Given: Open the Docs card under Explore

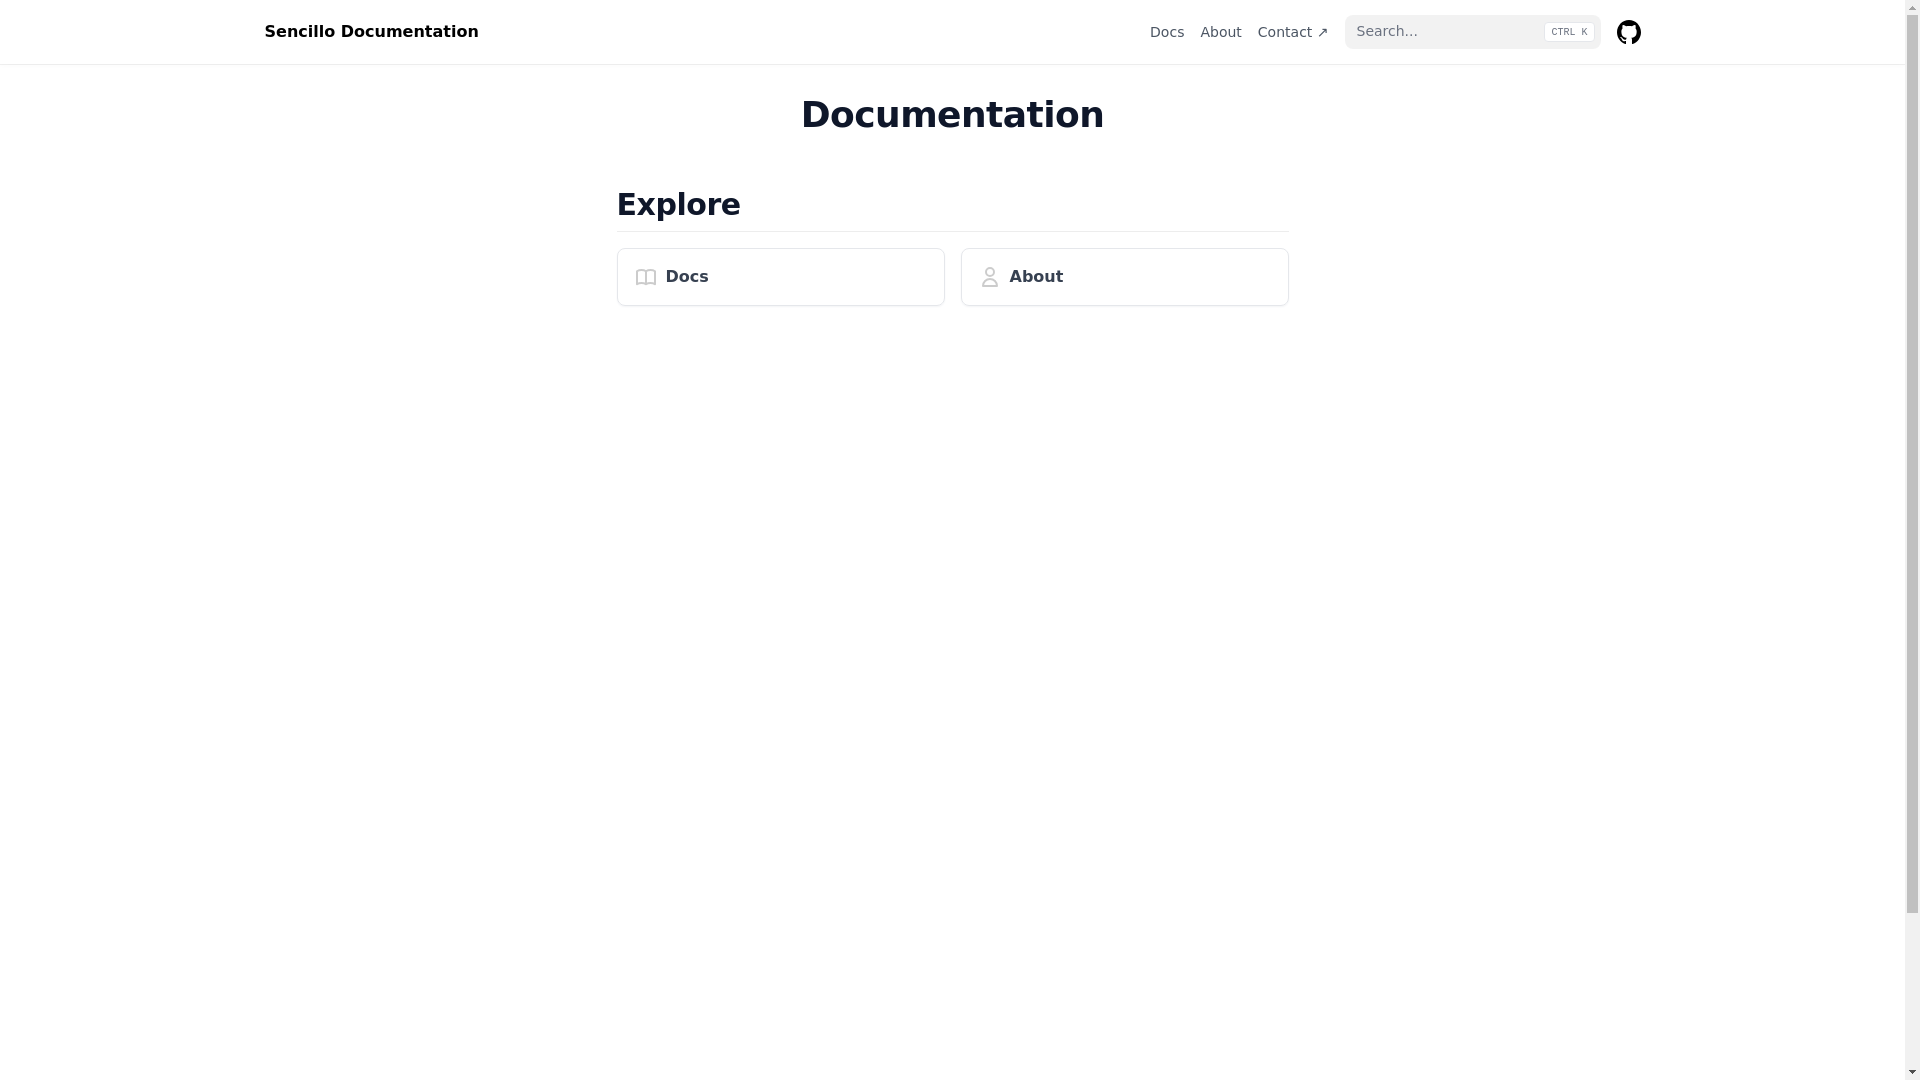Looking at the screenshot, I should 780,277.
